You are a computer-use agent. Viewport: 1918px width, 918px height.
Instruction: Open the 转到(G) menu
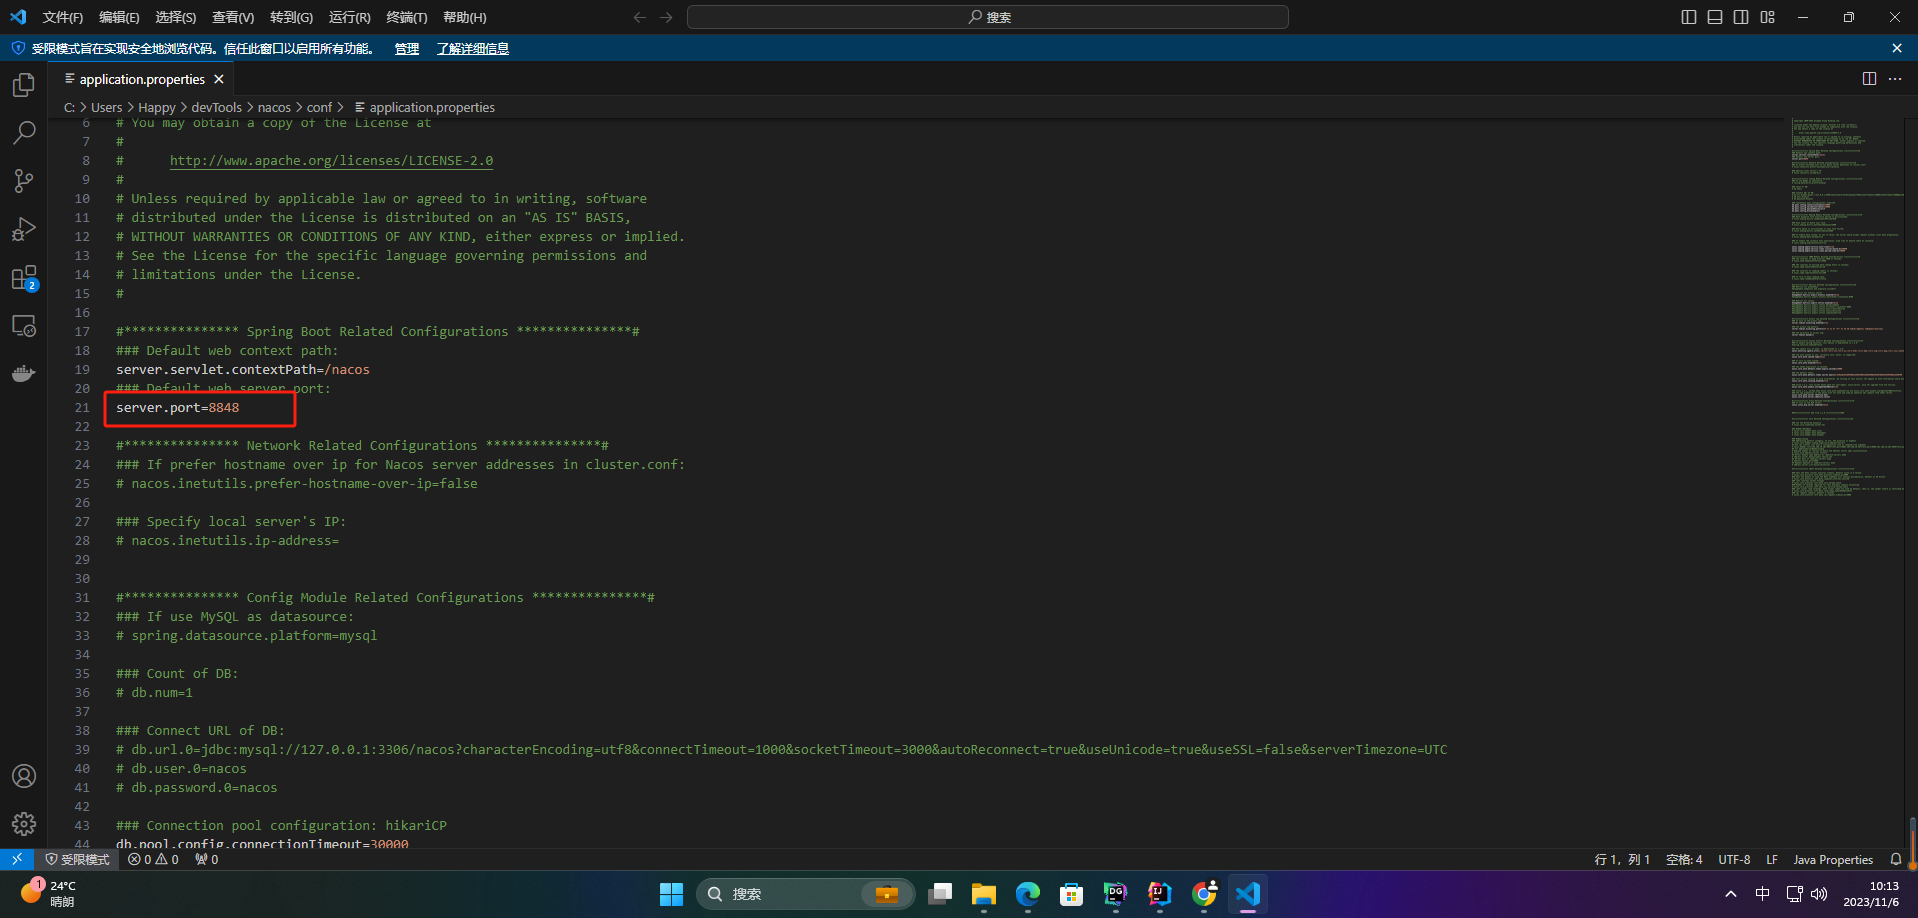pos(291,17)
